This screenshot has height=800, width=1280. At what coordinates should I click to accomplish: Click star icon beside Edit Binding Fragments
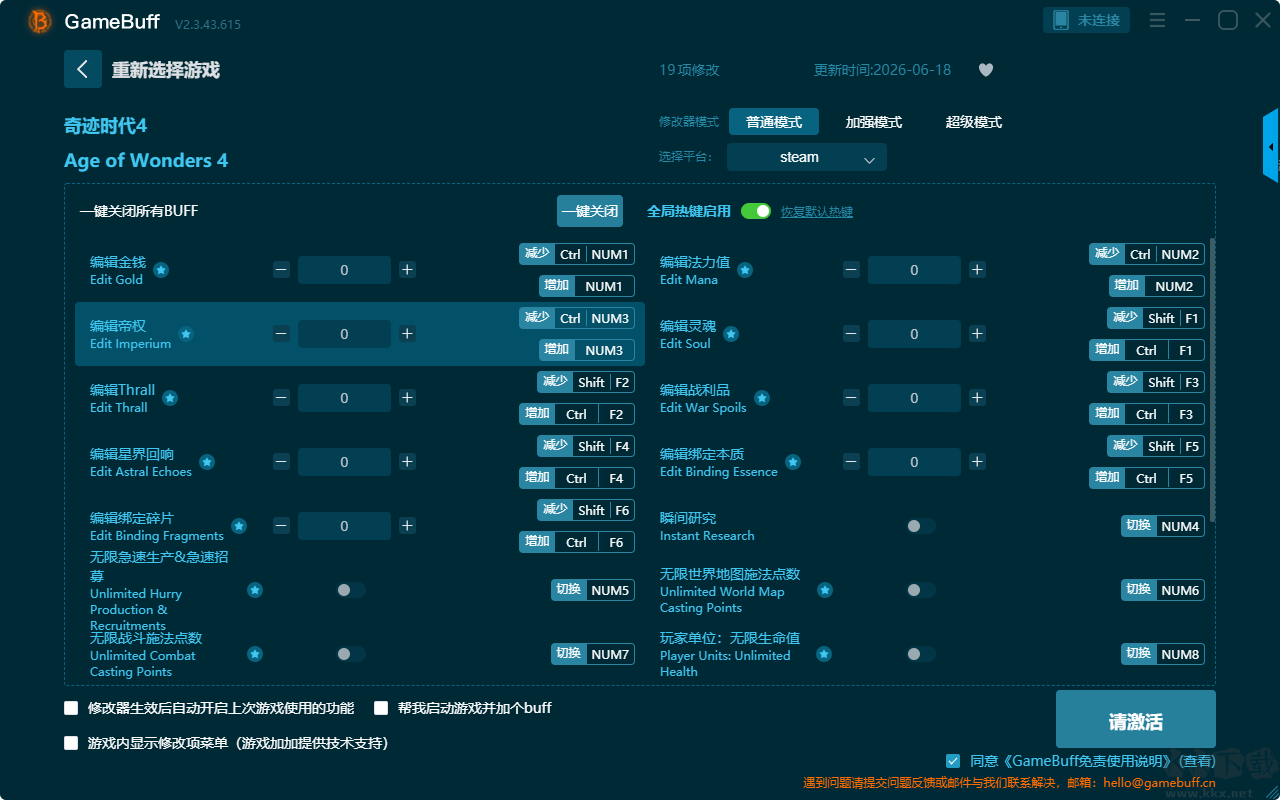239,526
